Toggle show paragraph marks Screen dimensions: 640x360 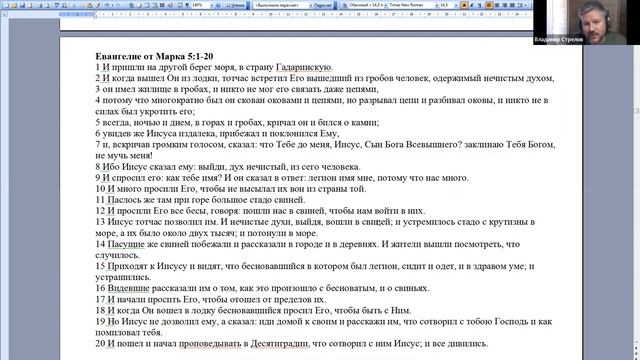[x=187, y=5]
